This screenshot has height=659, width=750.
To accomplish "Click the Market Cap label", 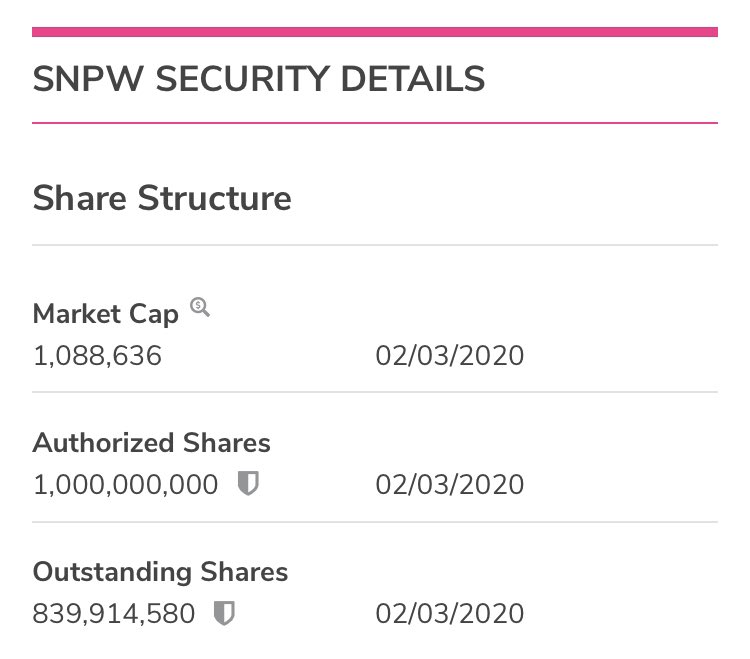I will coord(106,314).
